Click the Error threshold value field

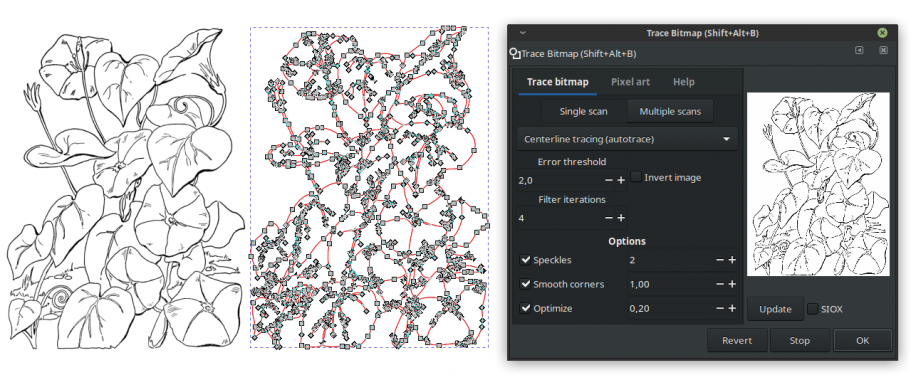click(559, 181)
